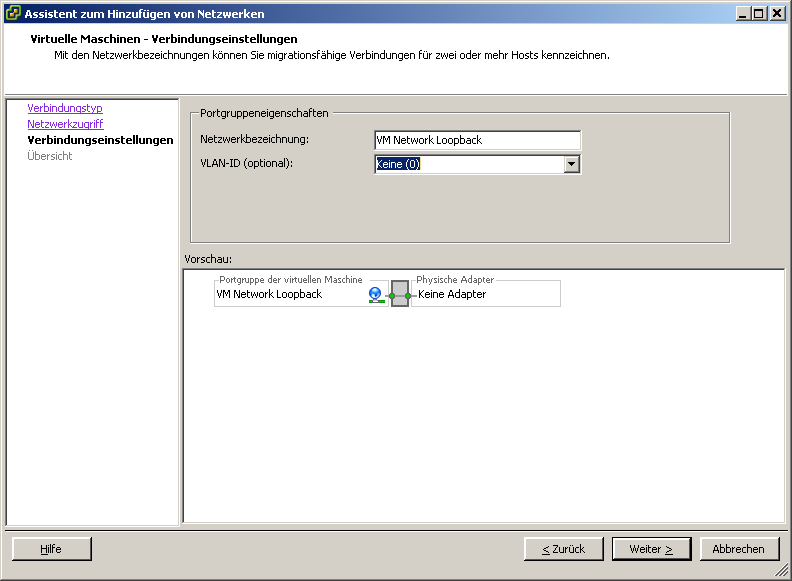Go back to the Netzwerkzugriff step

(65, 124)
